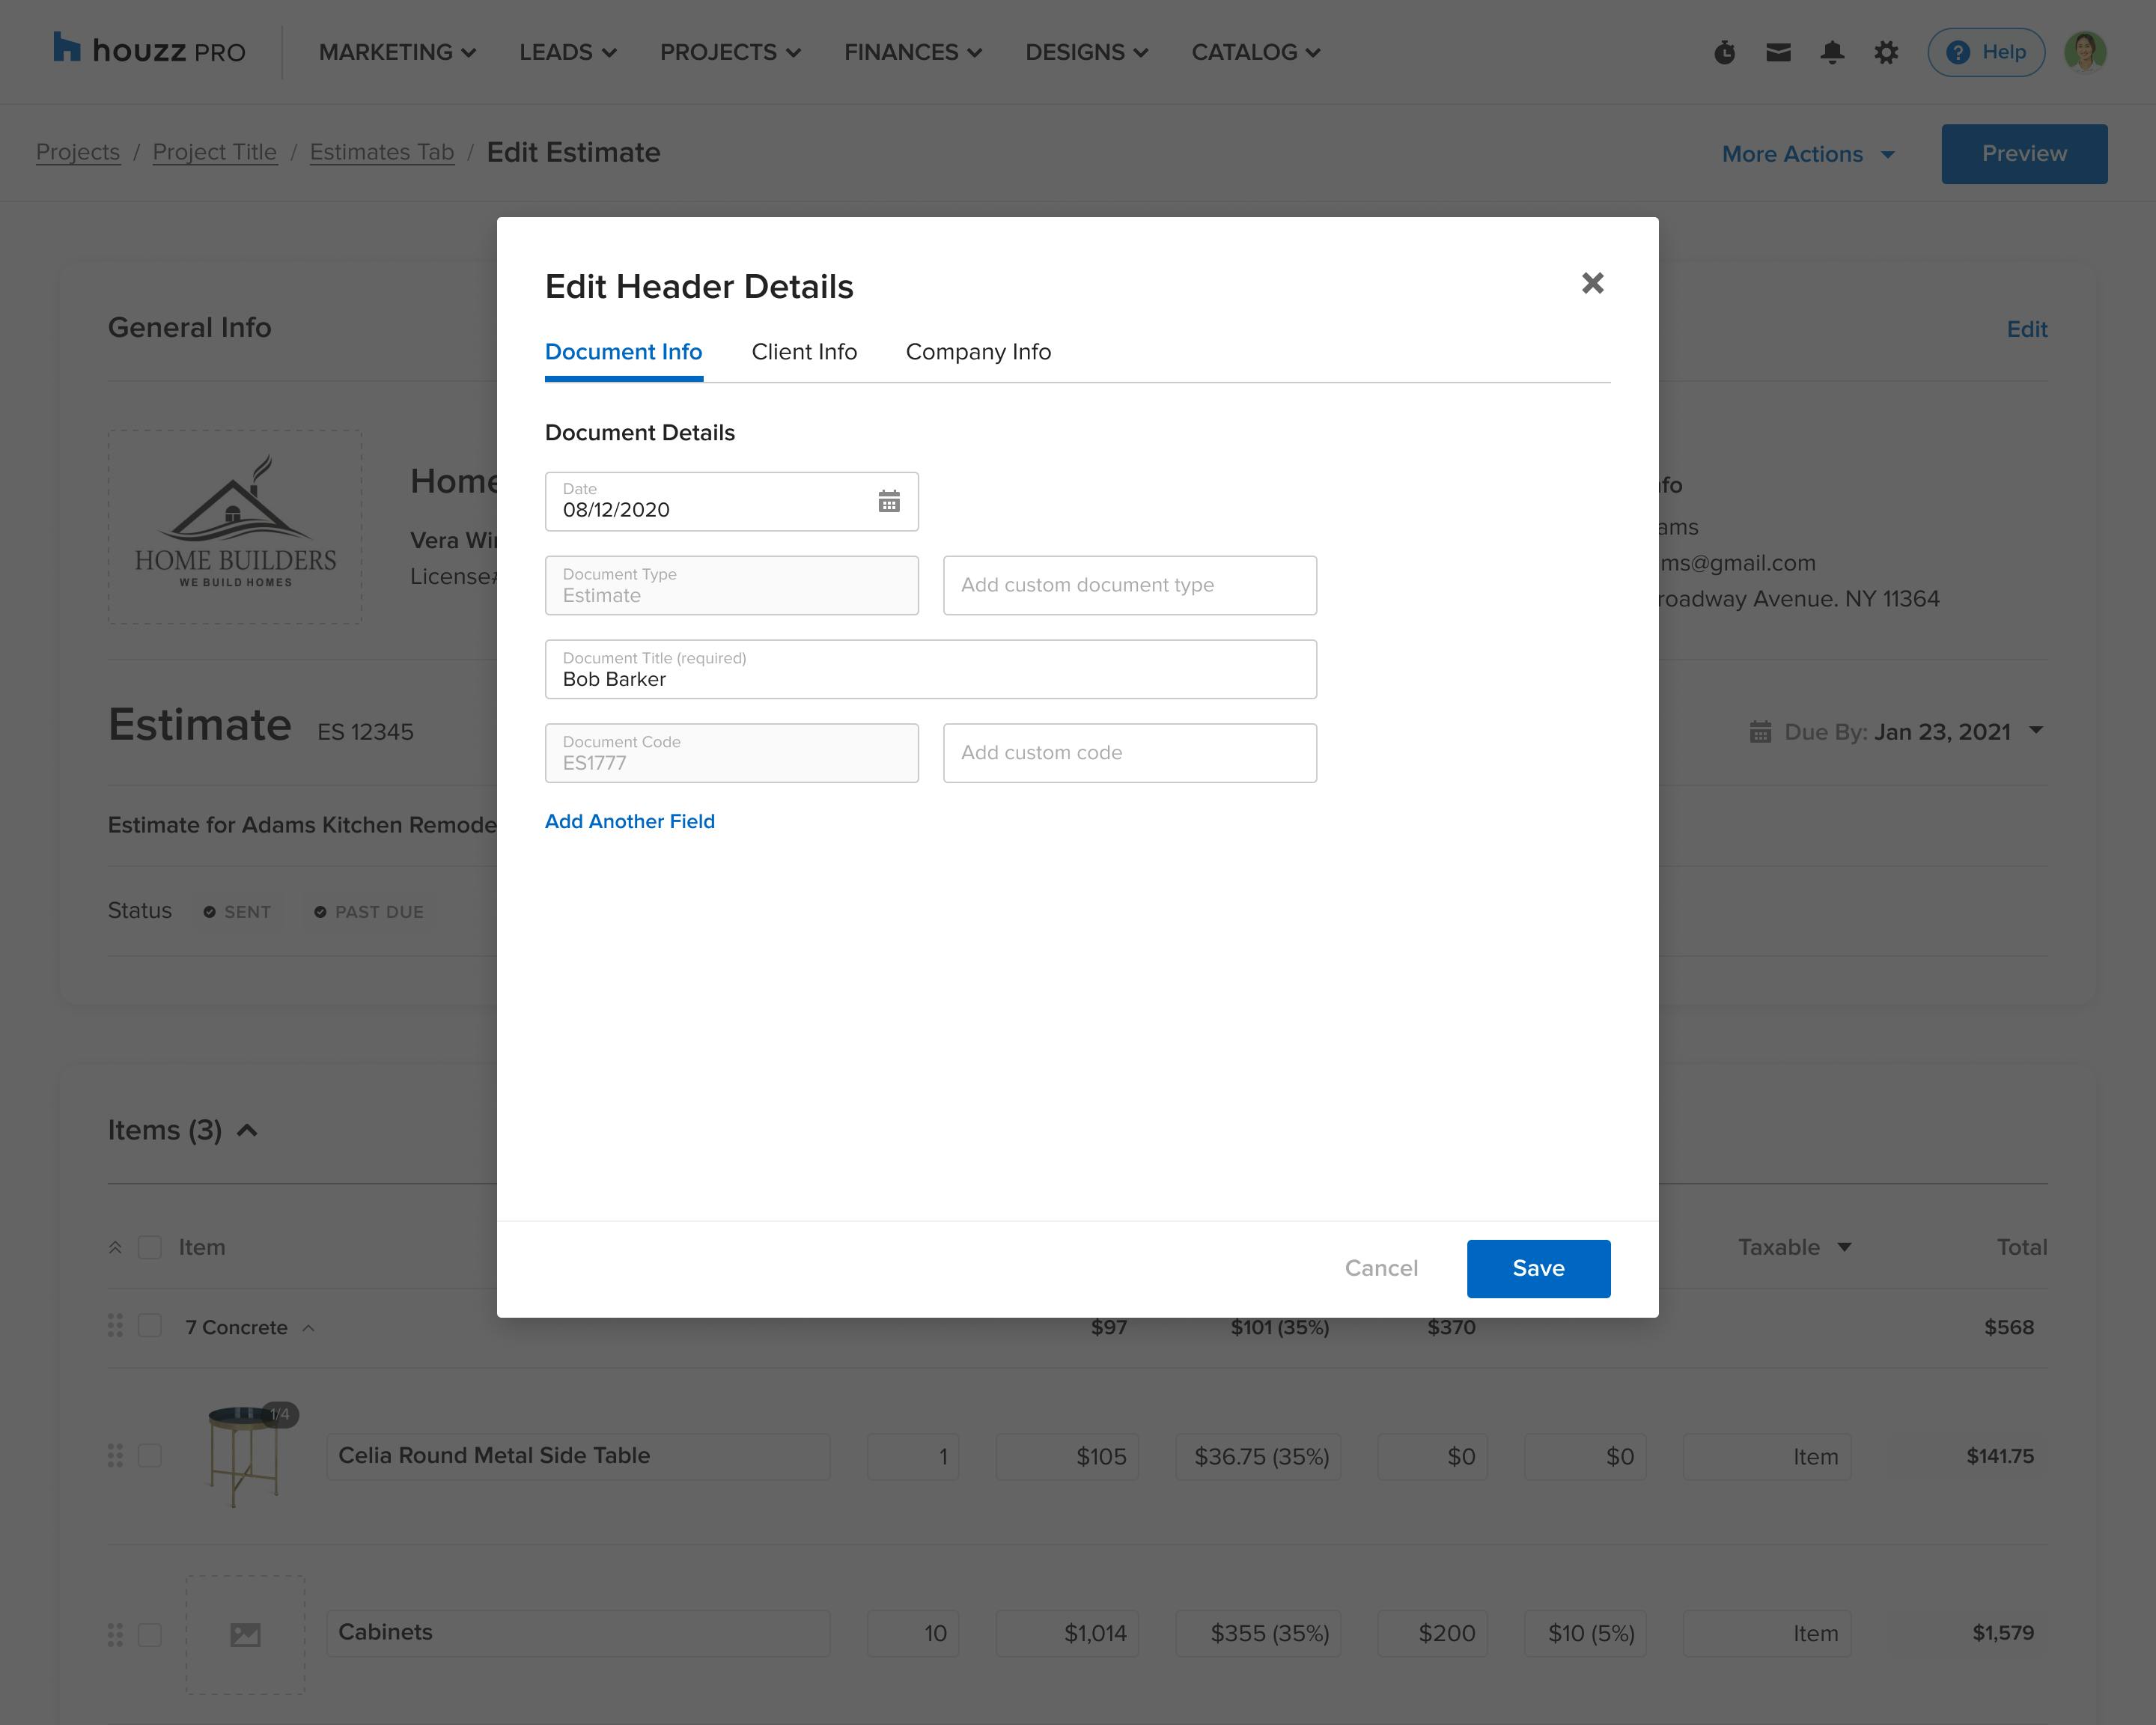The image size is (2156, 1725).
Task: Click Save in the dialog
Action: click(x=1538, y=1268)
